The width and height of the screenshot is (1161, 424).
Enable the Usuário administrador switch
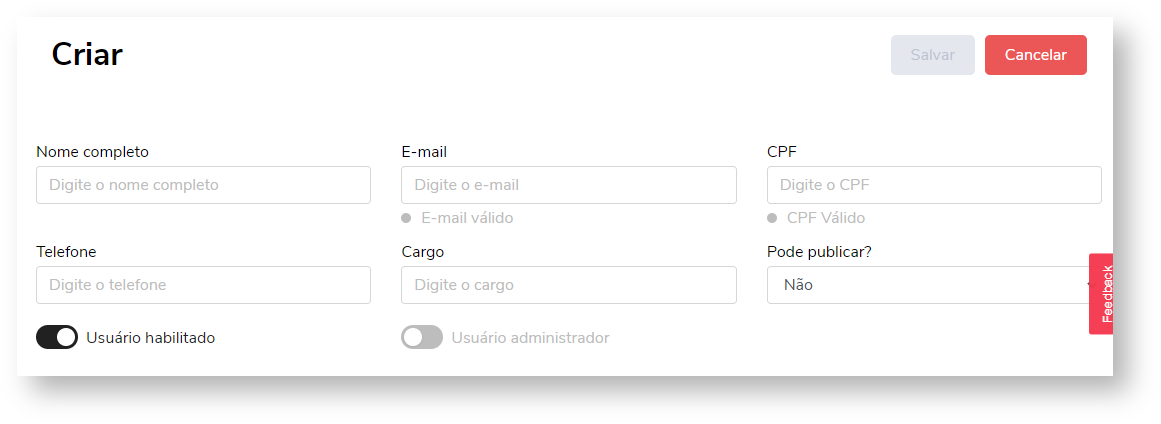(422, 337)
